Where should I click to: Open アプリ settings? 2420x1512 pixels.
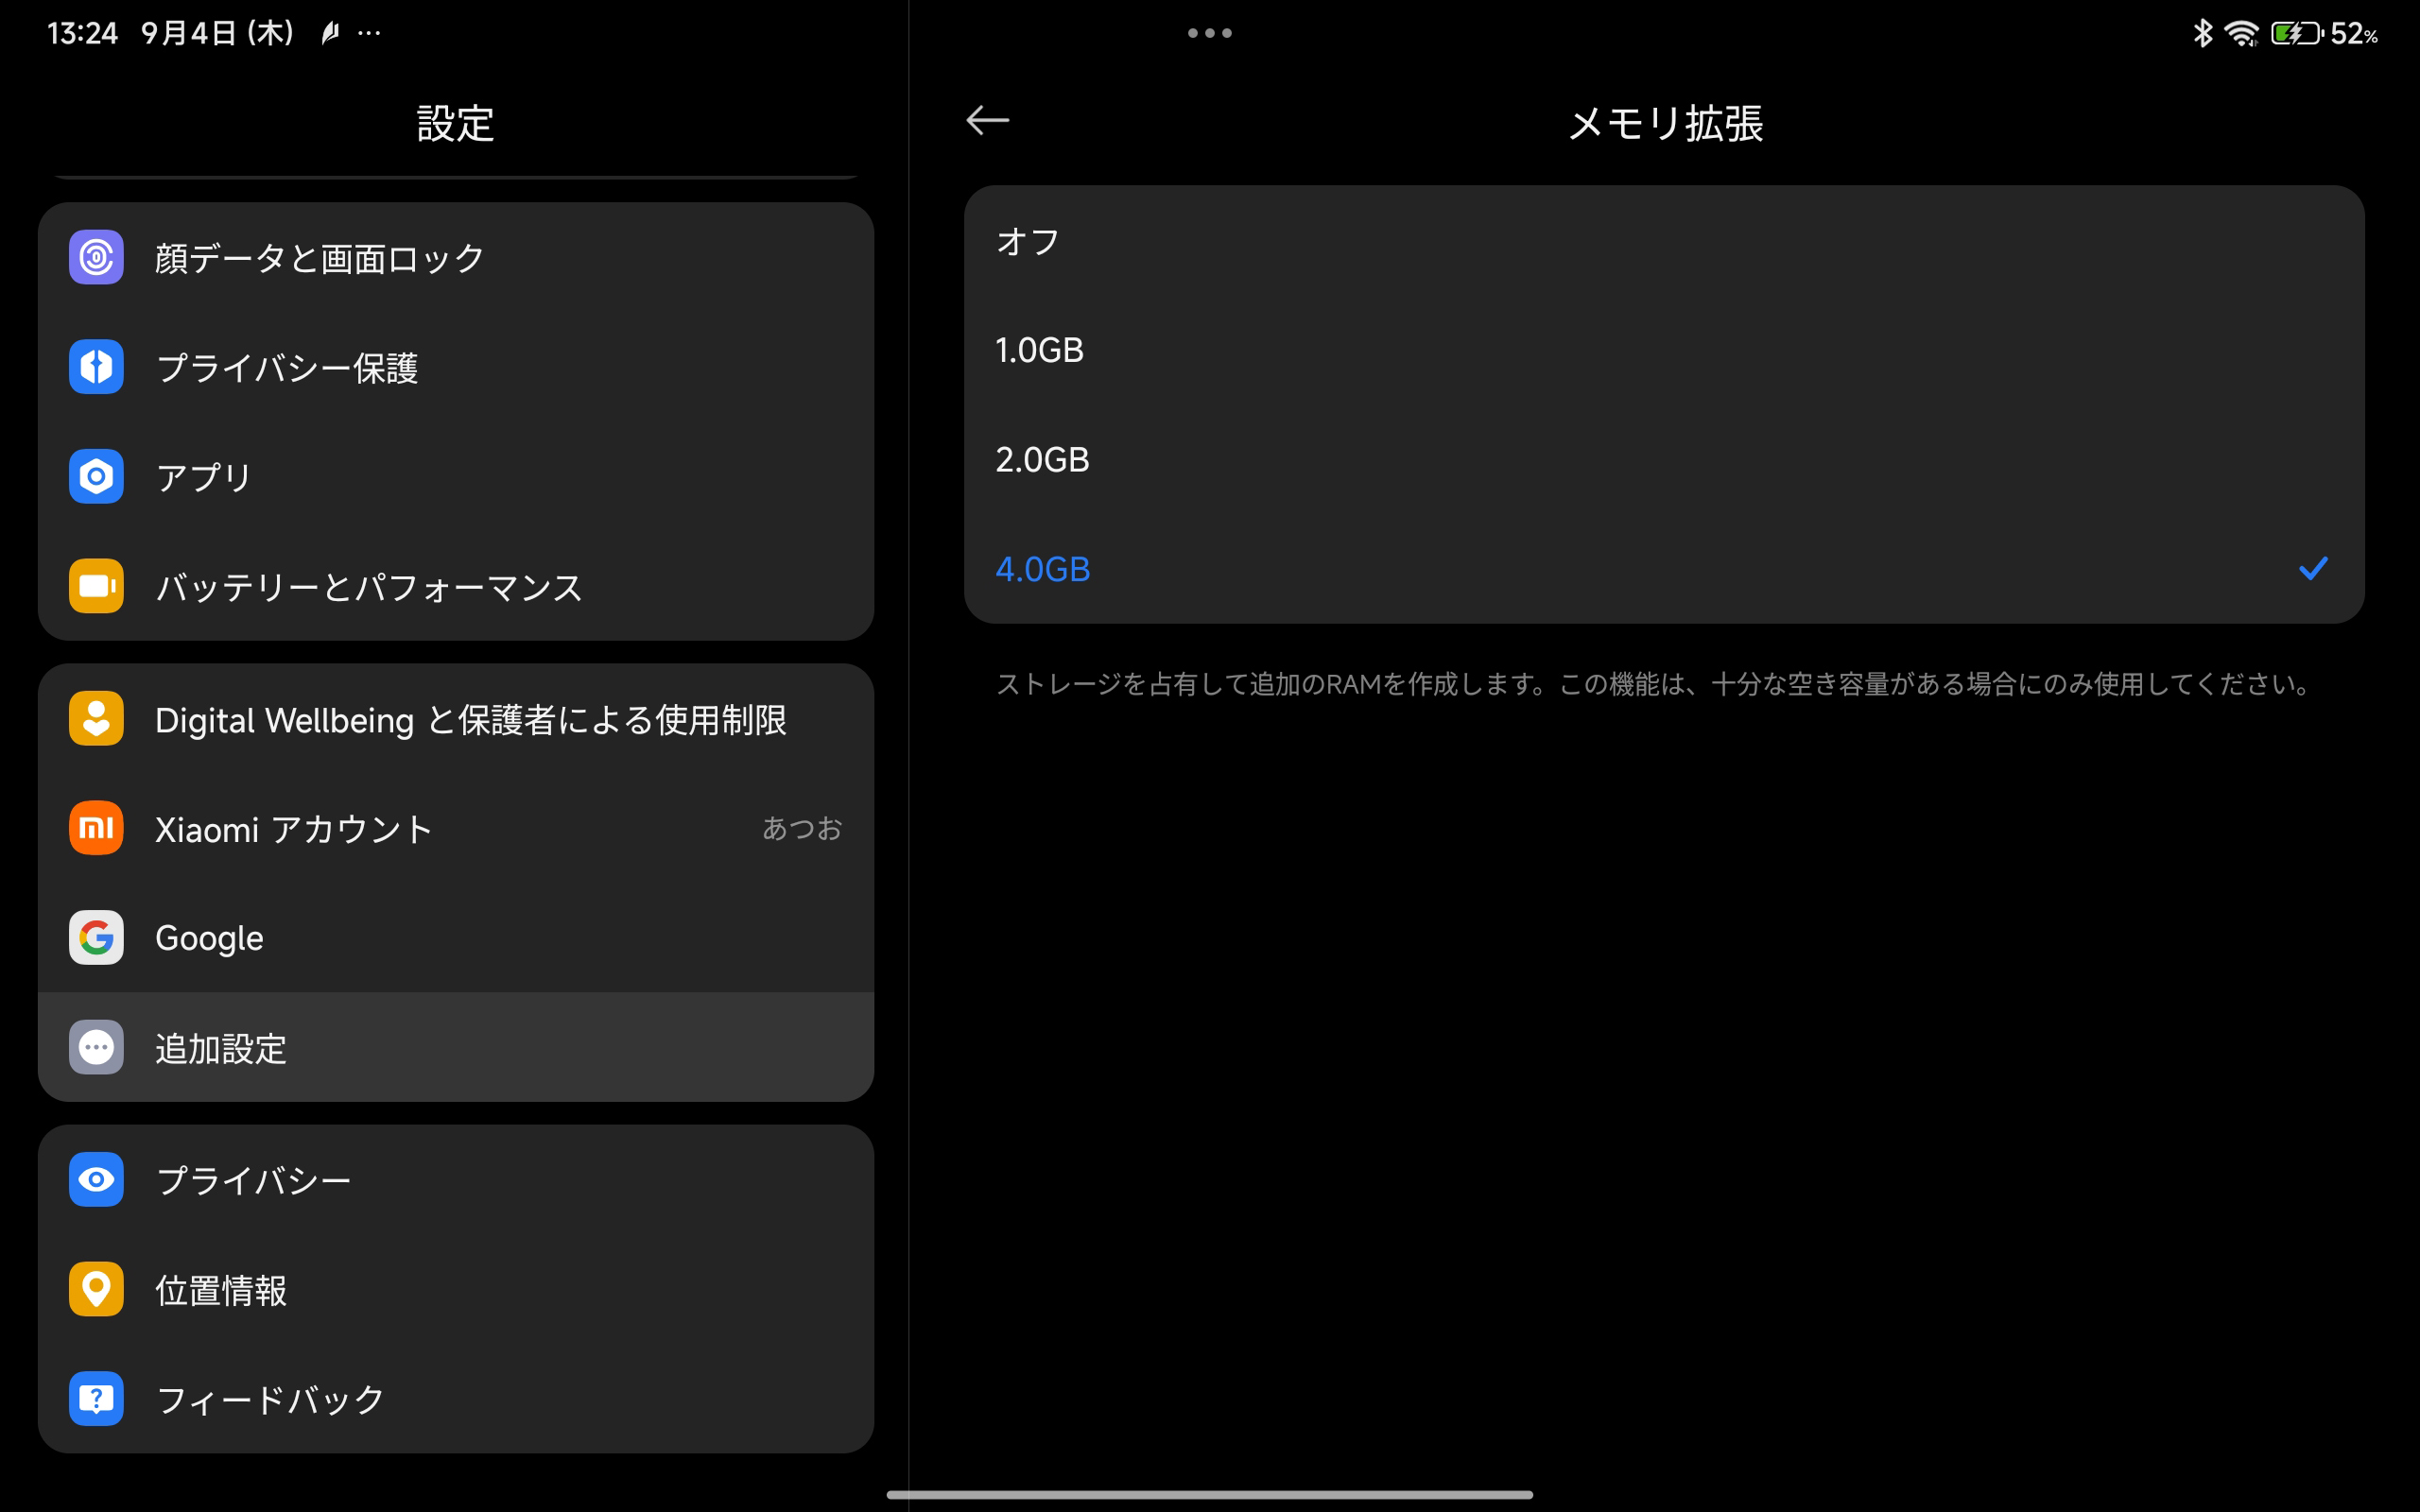pyautogui.click(x=456, y=476)
